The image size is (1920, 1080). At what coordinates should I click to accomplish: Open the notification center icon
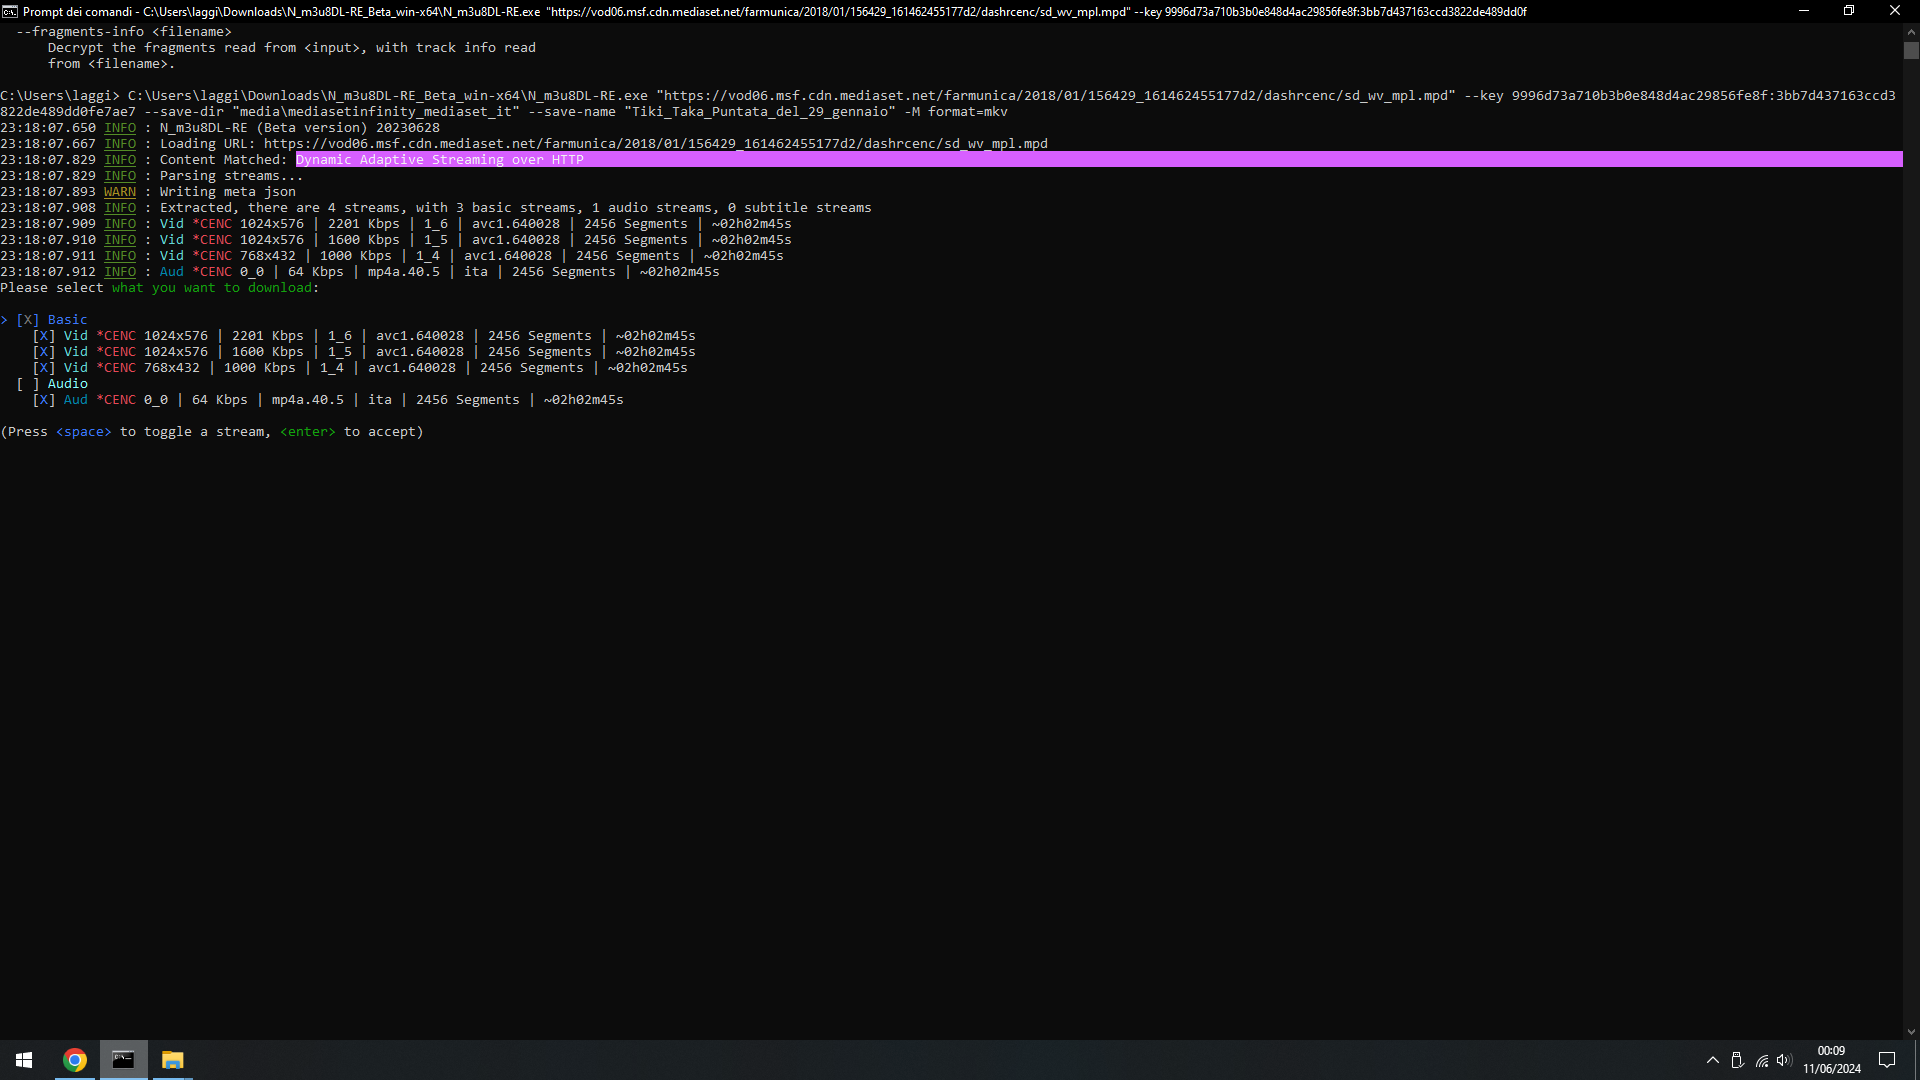(x=1887, y=1060)
